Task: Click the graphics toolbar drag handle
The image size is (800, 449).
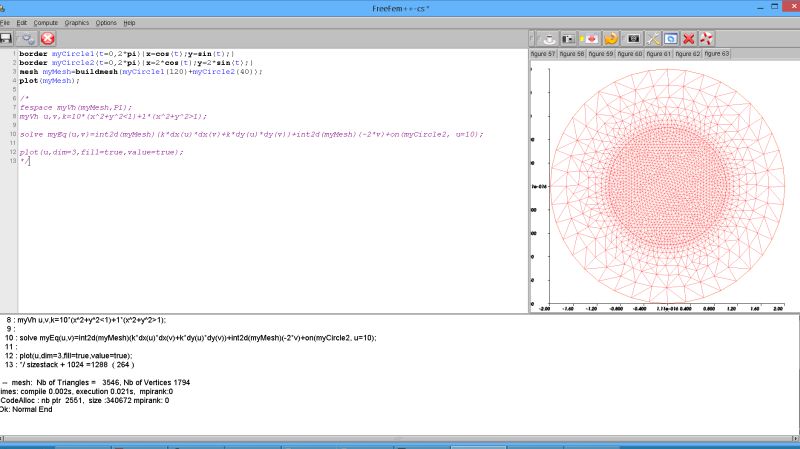Action: click(532, 39)
